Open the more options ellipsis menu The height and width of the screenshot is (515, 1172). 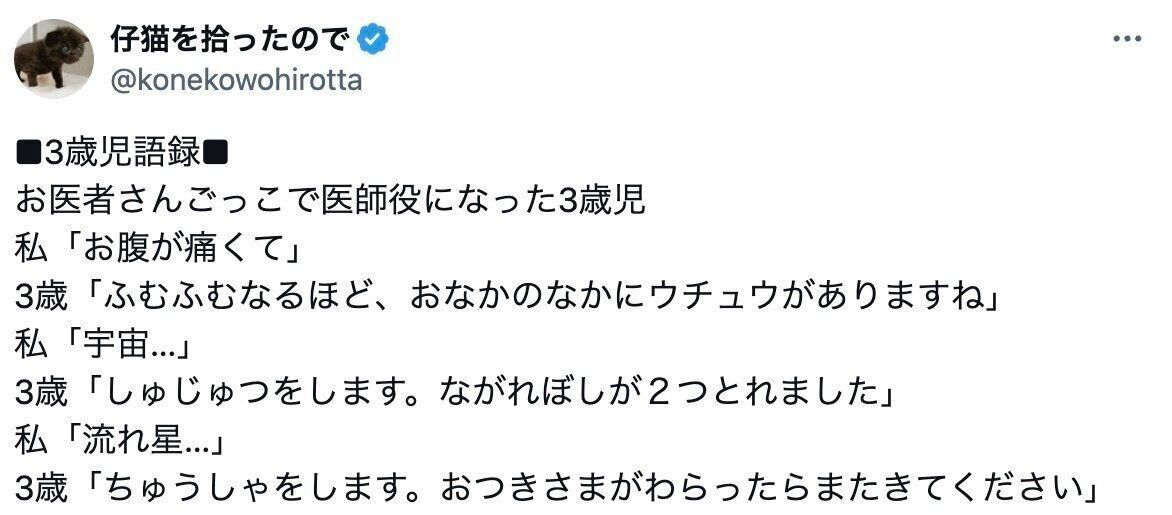pyautogui.click(x=1127, y=38)
